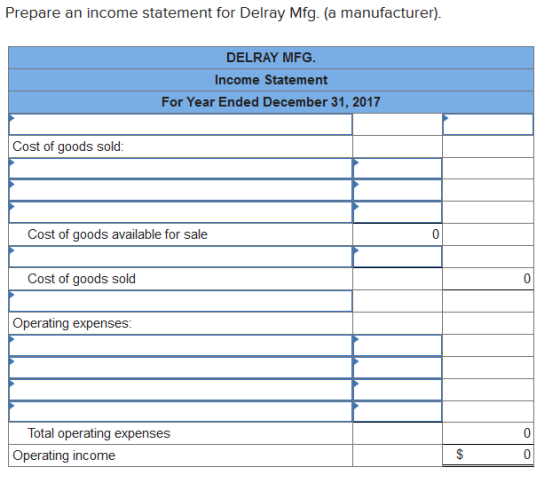The image size is (560, 499).
Task: Click the 'Cost of goods sold:' heading
Action: coord(68,146)
